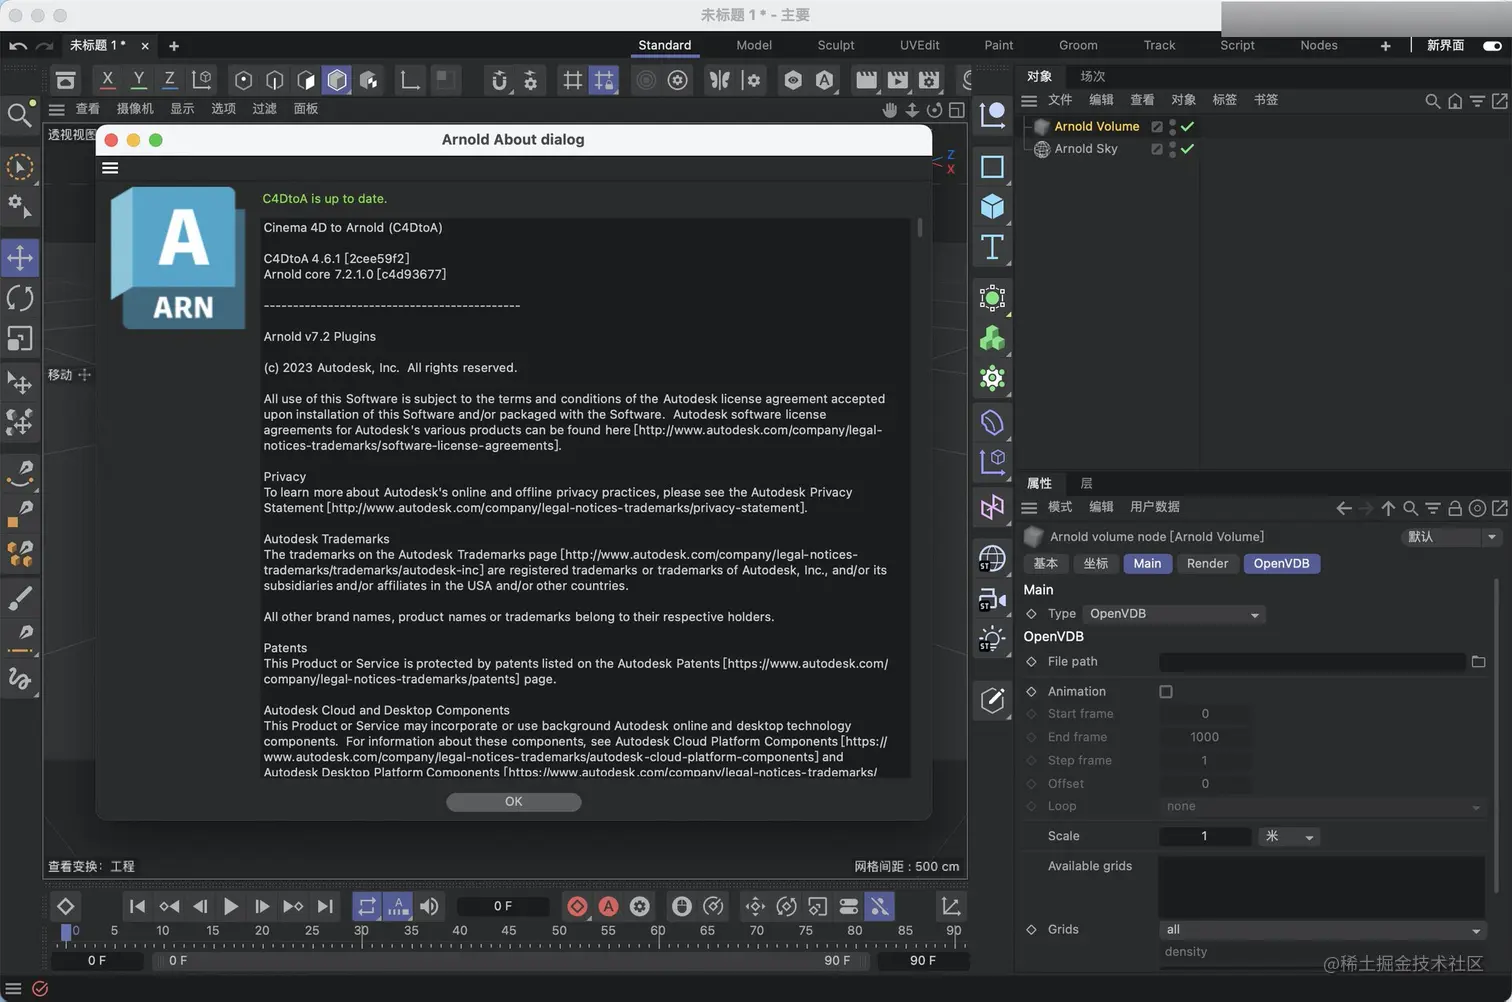Toggle X axis lock
This screenshot has width=1512, height=1002.
click(x=107, y=79)
